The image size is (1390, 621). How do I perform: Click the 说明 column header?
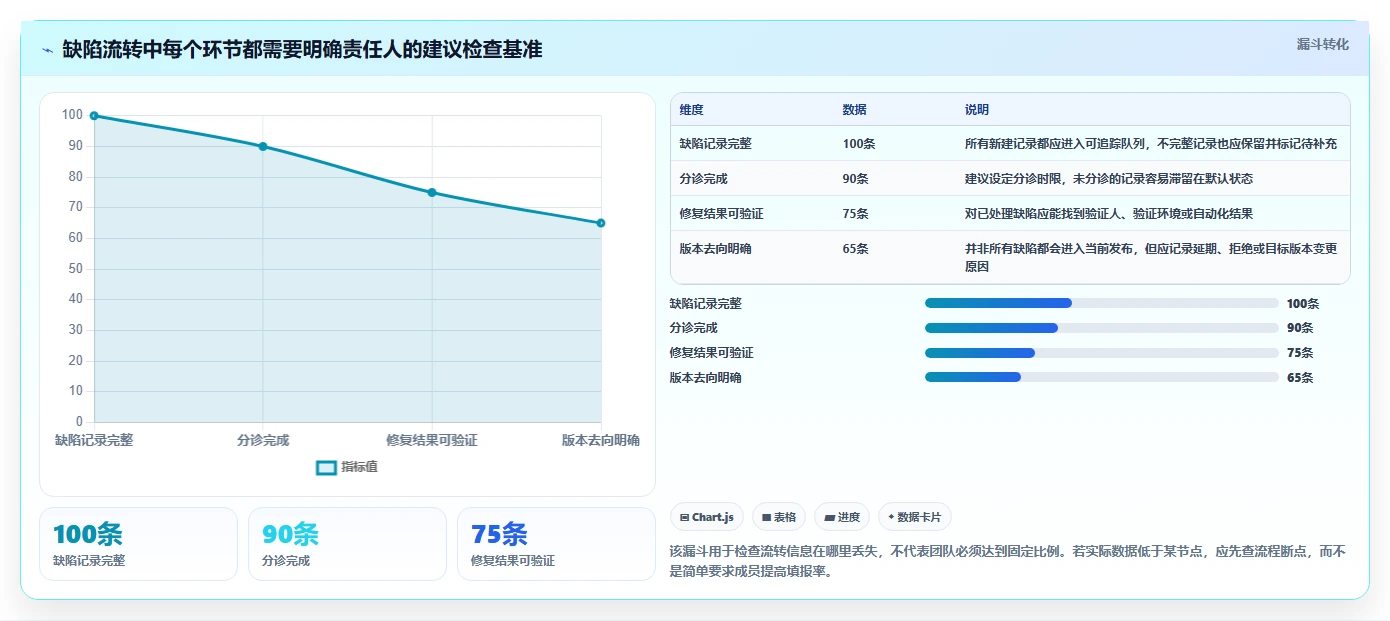(976, 110)
